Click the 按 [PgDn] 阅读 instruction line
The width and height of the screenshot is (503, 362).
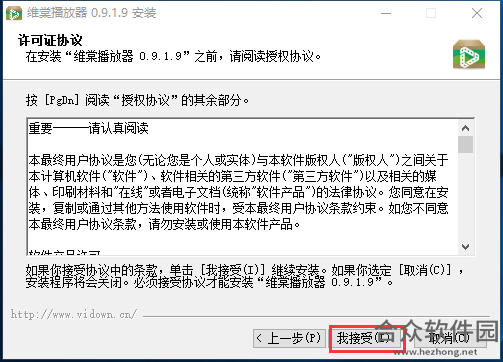click(x=137, y=100)
